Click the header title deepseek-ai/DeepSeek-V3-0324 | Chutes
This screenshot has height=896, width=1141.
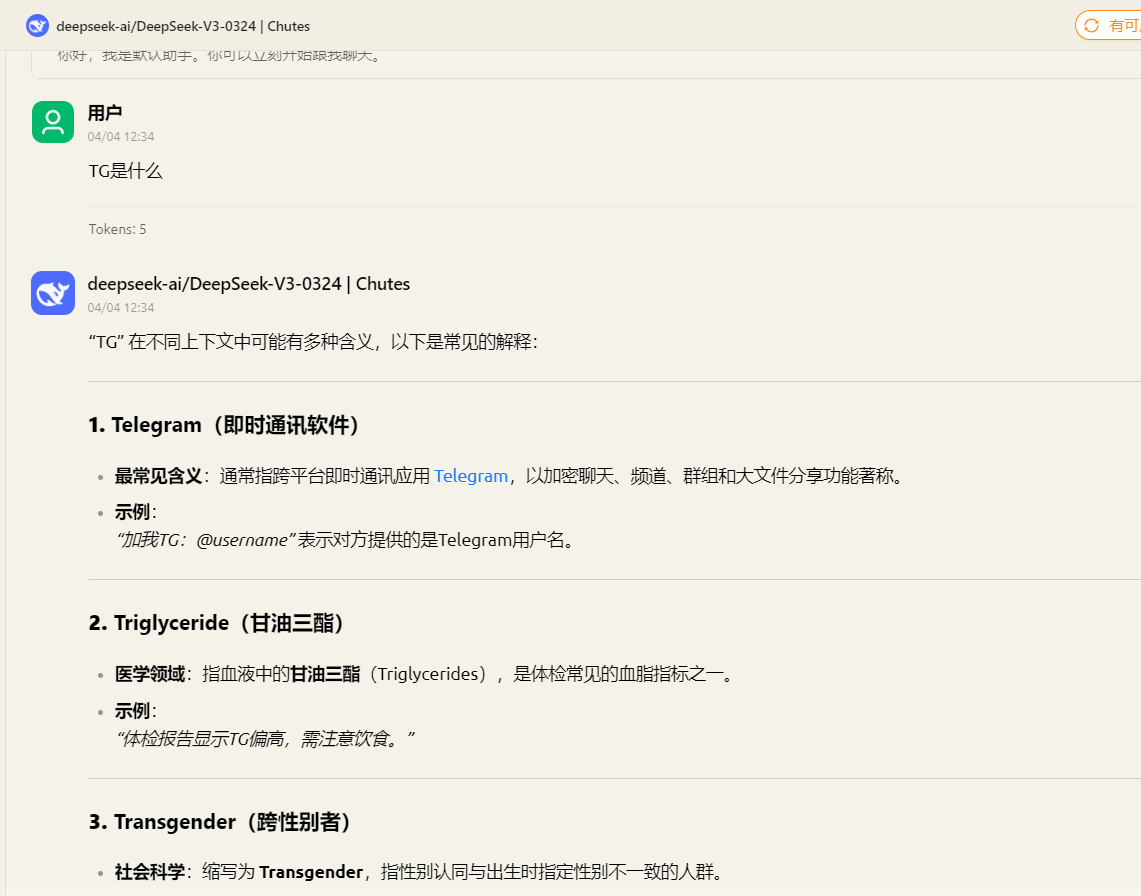point(183,26)
